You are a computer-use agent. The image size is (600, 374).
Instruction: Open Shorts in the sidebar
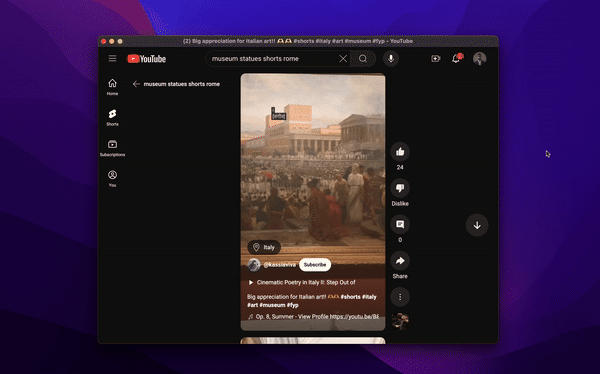tap(112, 118)
